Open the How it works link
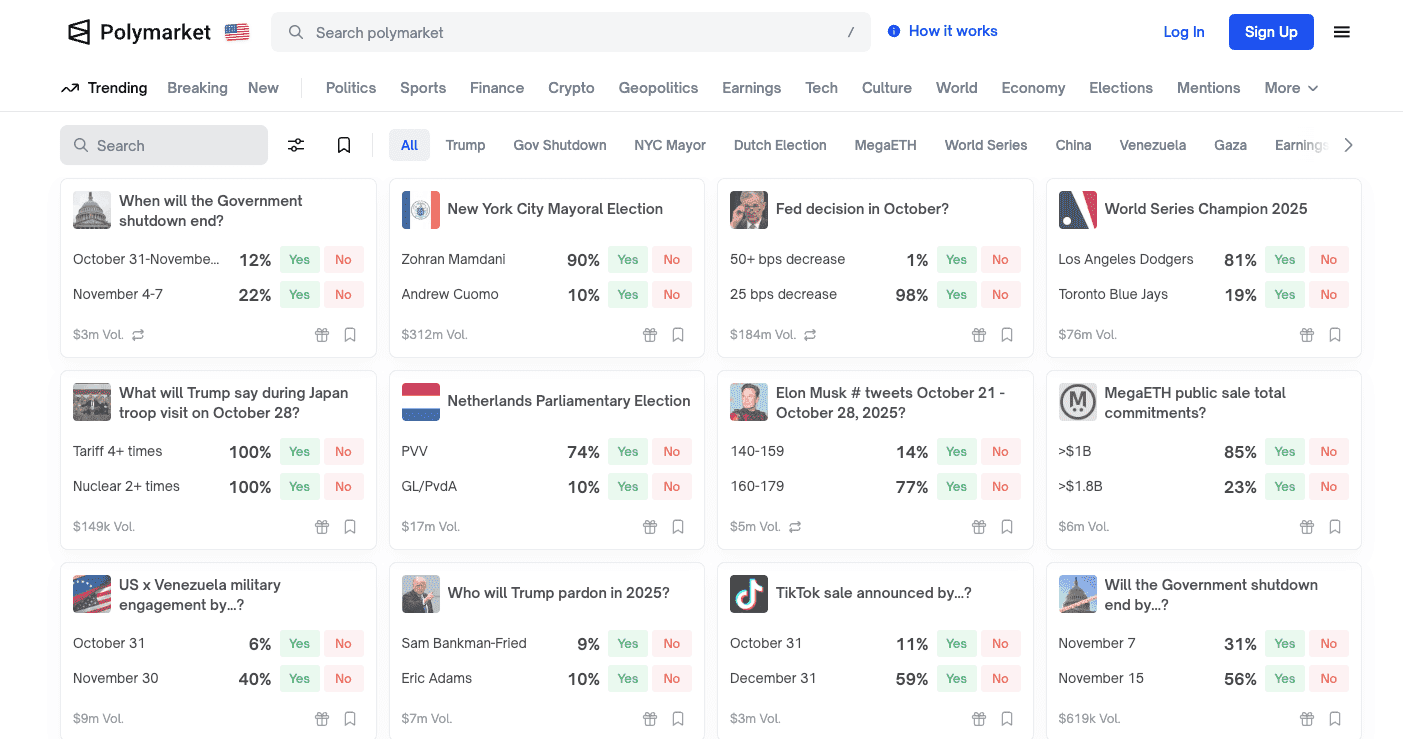Viewport: 1403px width, 739px height. click(952, 31)
